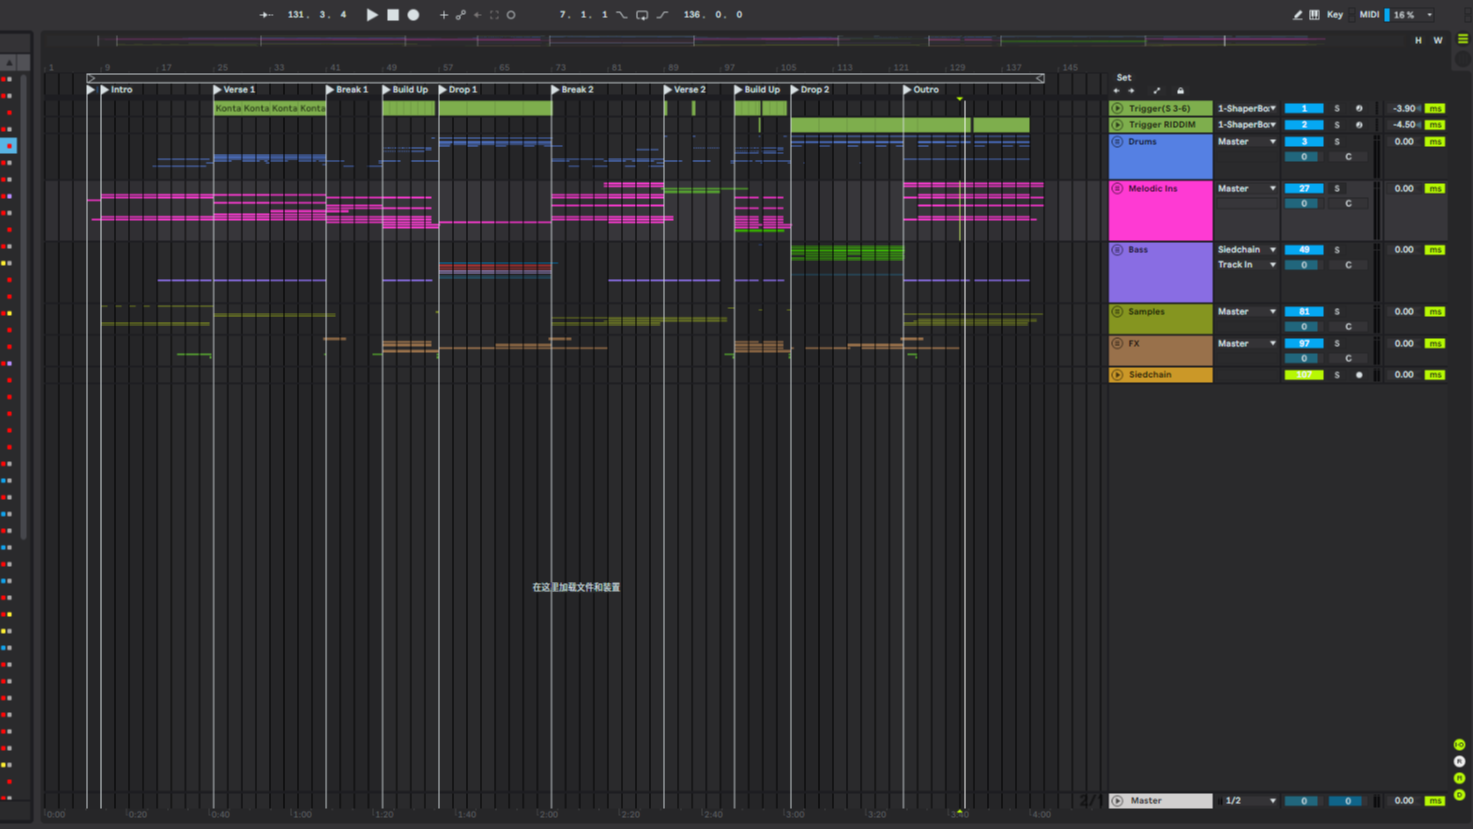Click the lock icon under Set

1180,91
